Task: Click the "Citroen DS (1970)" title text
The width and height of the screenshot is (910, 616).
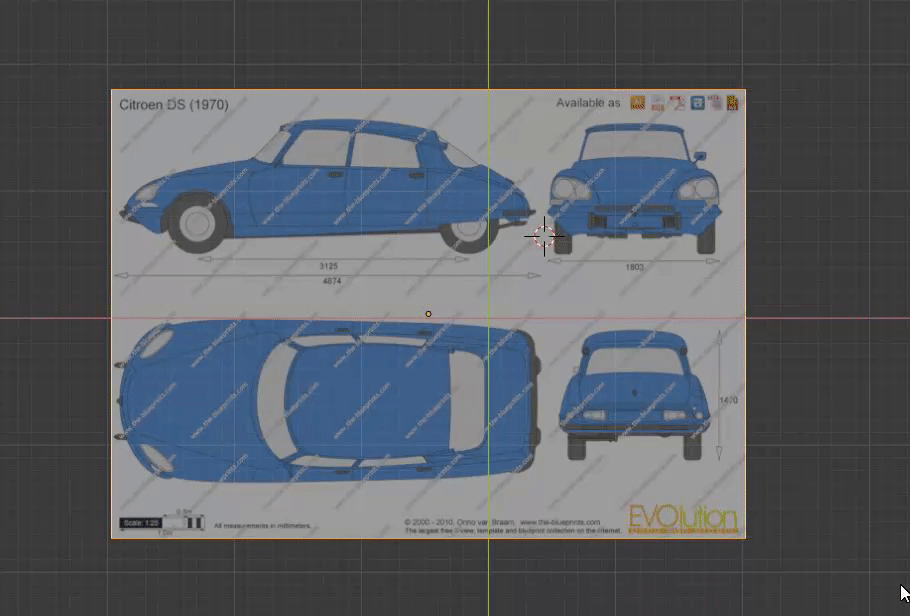Action: (x=174, y=105)
